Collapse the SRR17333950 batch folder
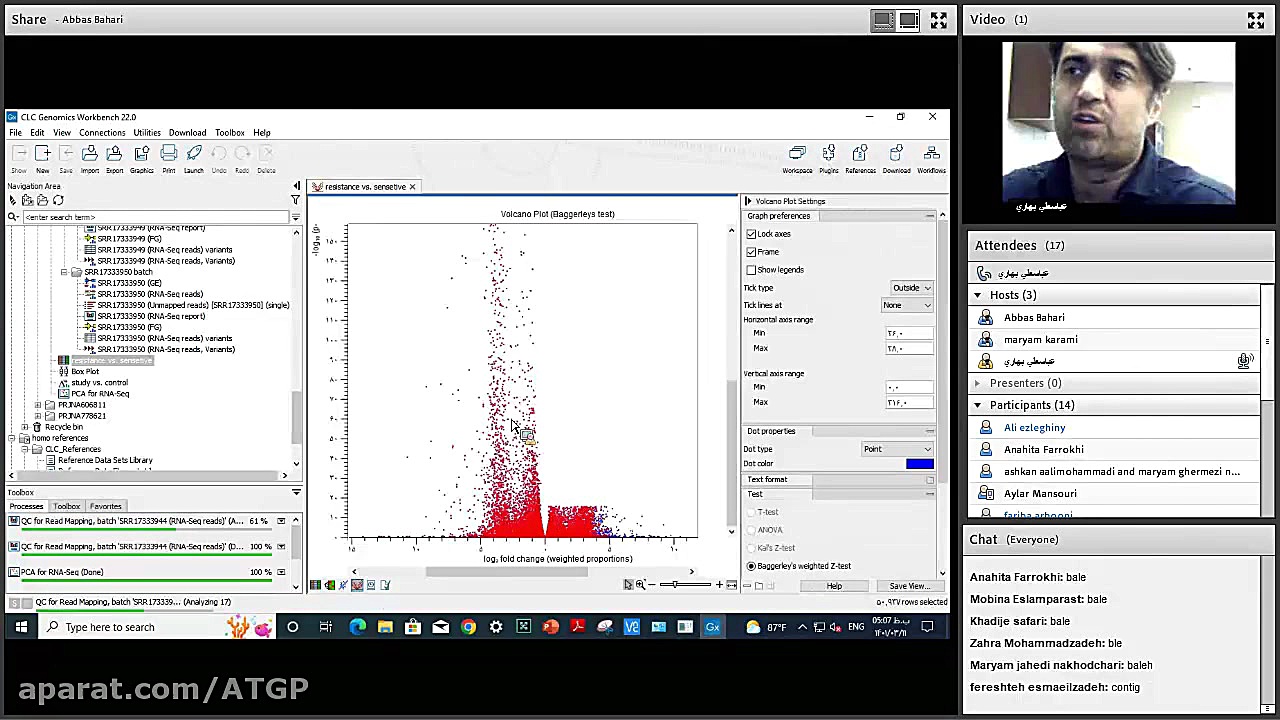This screenshot has width=1280, height=720. tap(64, 272)
